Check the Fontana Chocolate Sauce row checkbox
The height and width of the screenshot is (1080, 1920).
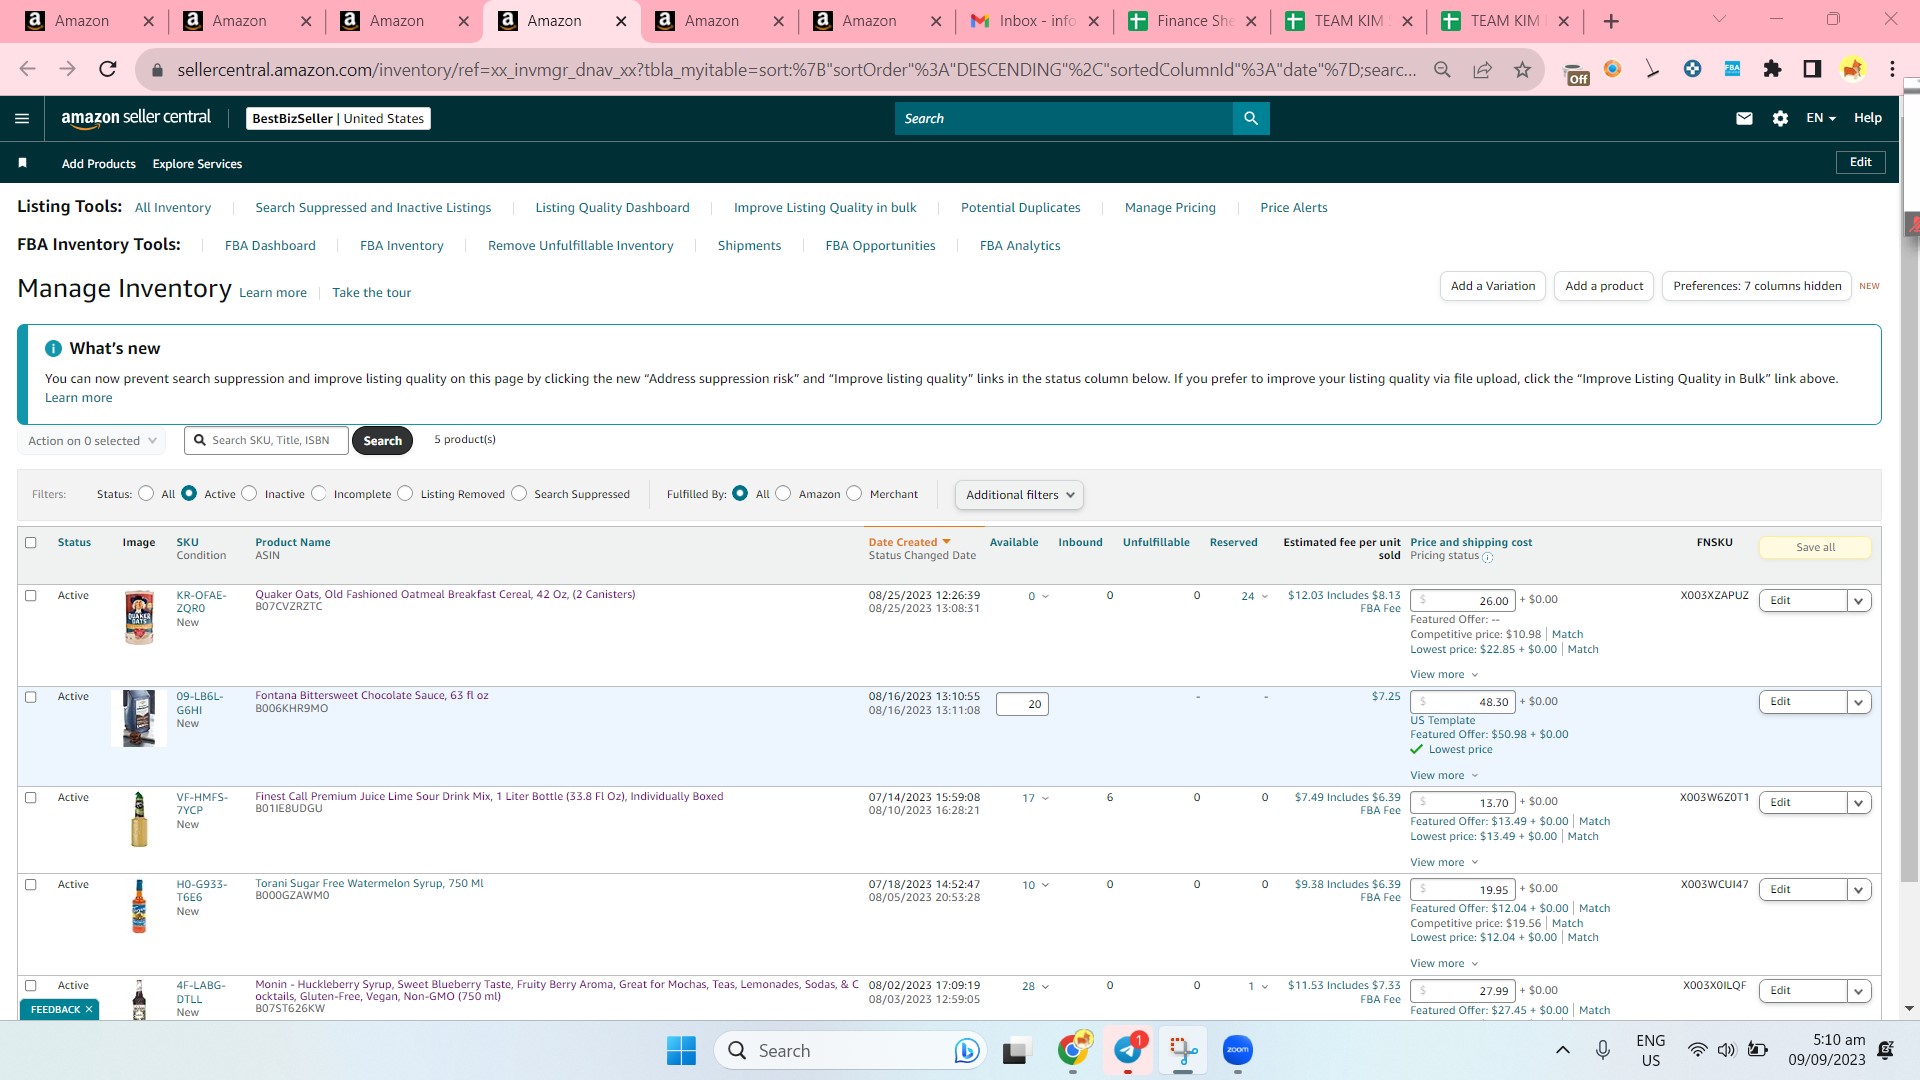tap(30, 697)
